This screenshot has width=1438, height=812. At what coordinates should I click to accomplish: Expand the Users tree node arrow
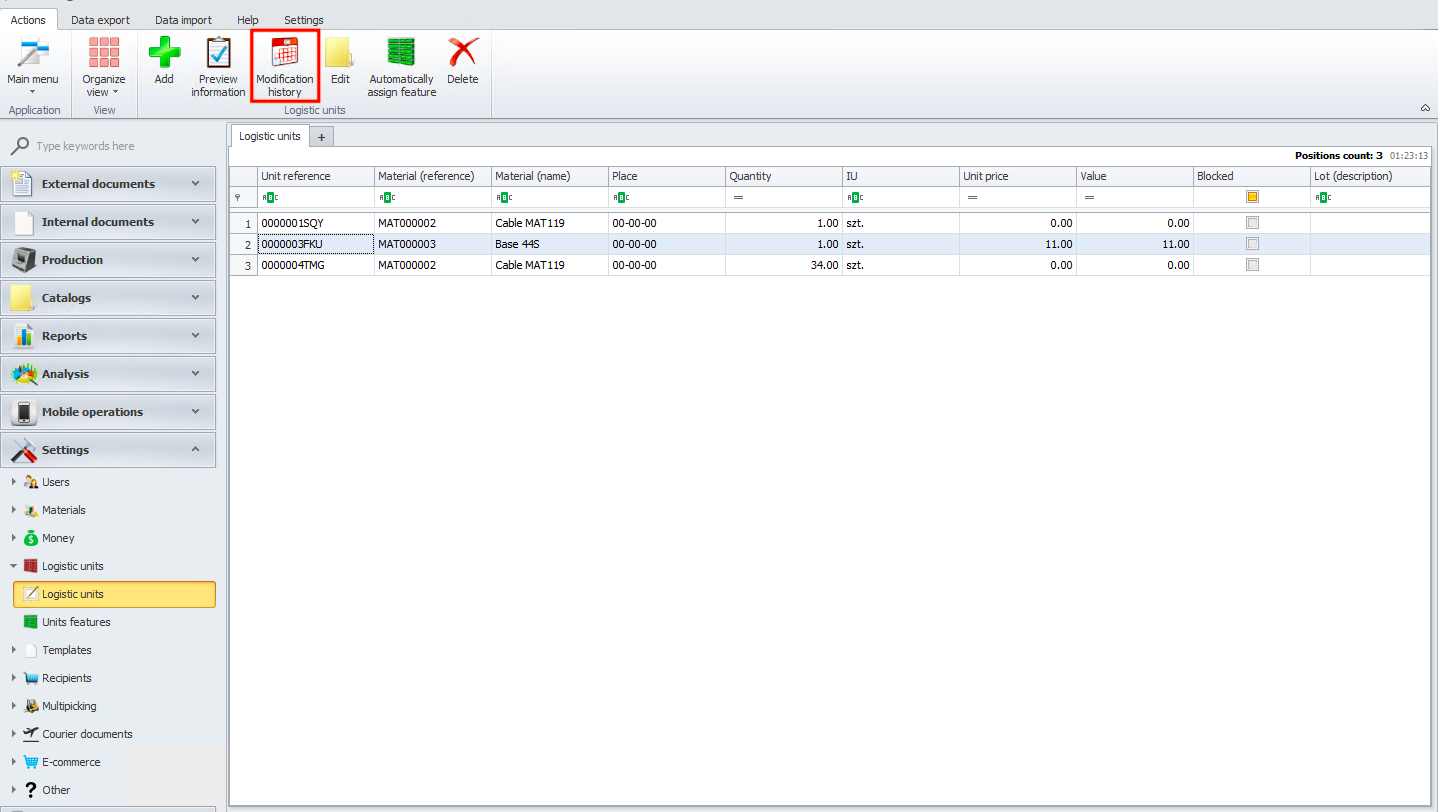(x=13, y=482)
